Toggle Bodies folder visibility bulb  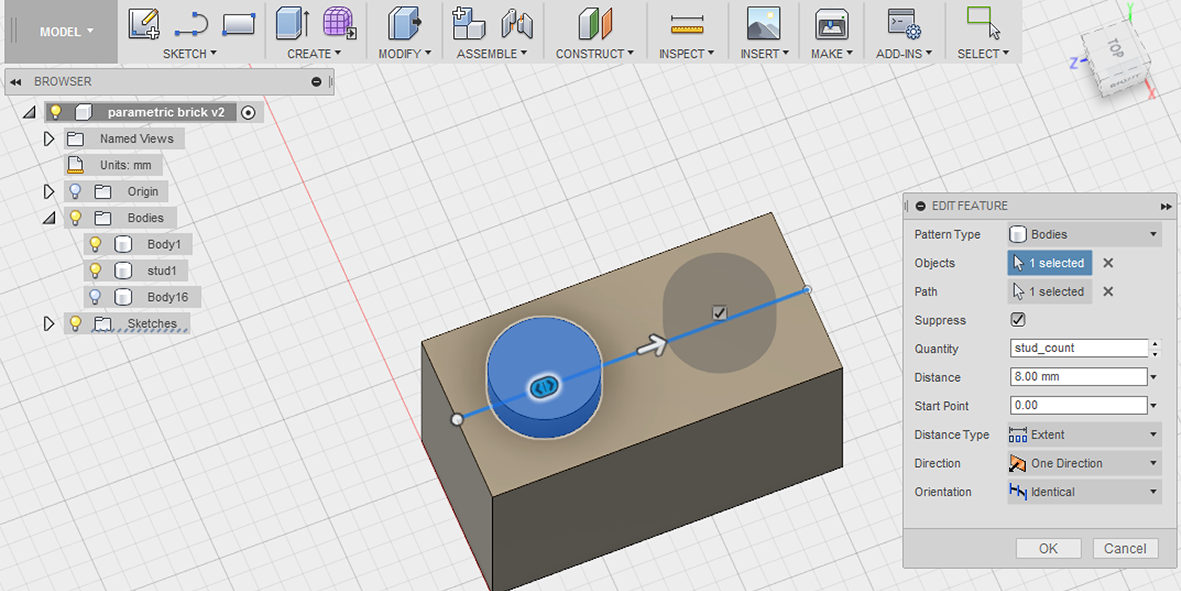coord(75,218)
